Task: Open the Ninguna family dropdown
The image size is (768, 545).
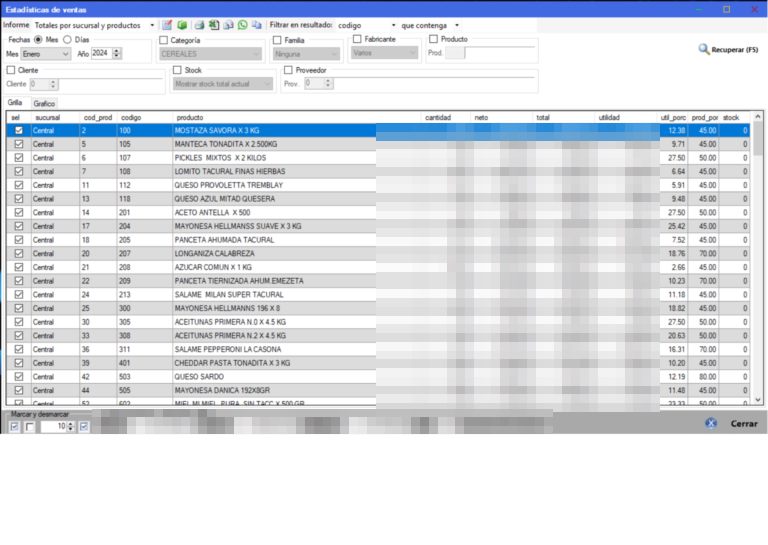Action: tap(306, 54)
